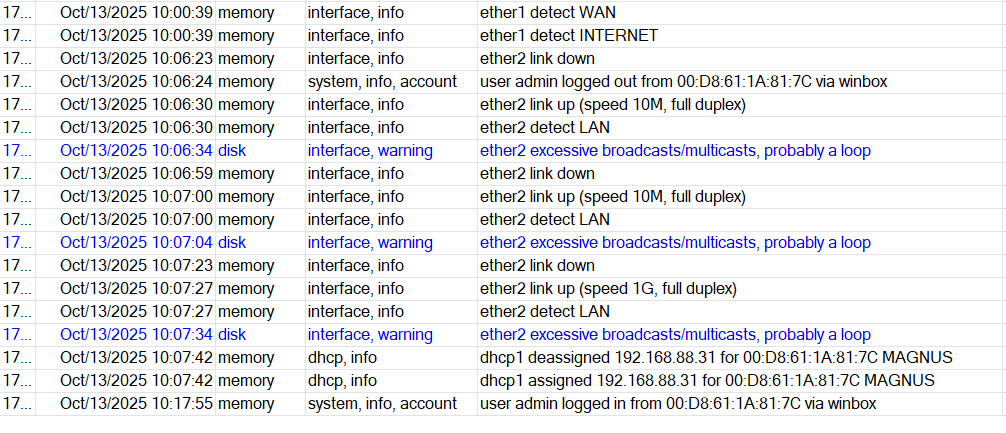Click the "disk" buffer cell at 10:06:34
Viewport: 1006px width, 433px height.
[232, 151]
